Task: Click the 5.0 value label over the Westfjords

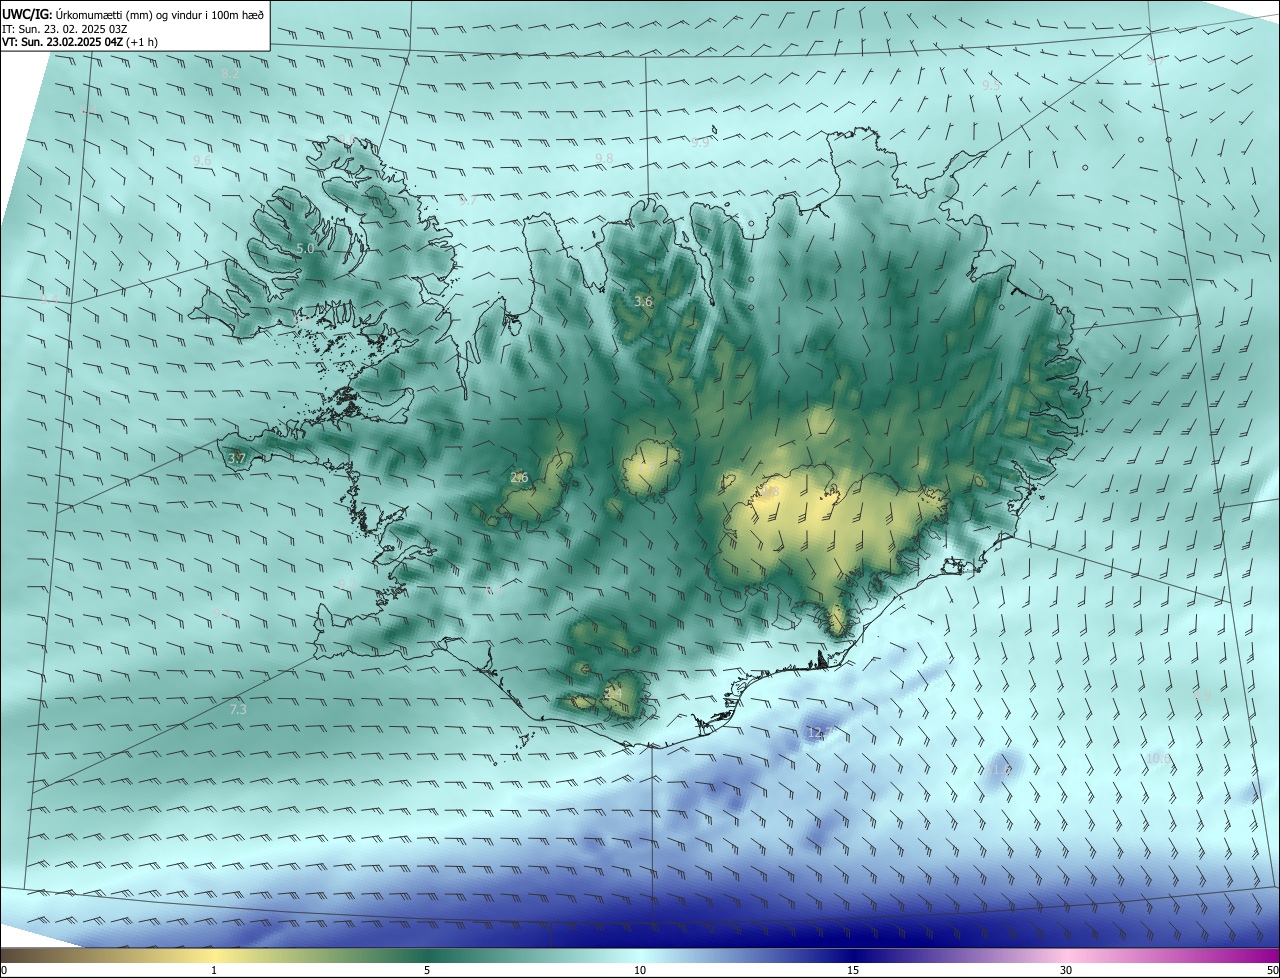Action: pyautogui.click(x=305, y=248)
